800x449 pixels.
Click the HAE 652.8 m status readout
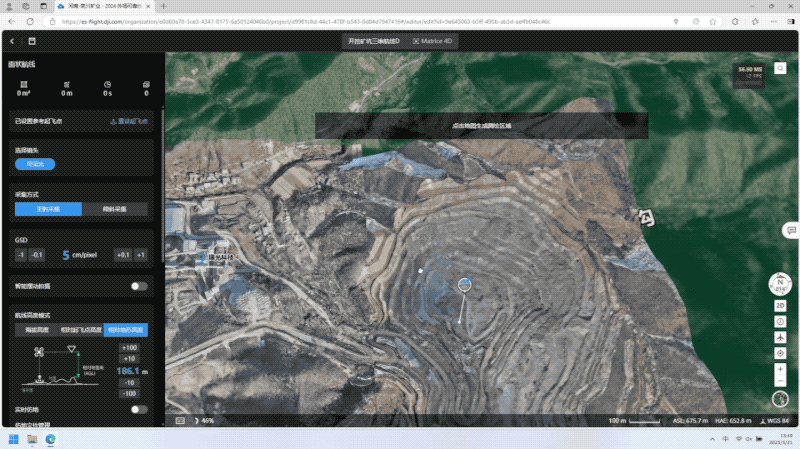(733, 420)
